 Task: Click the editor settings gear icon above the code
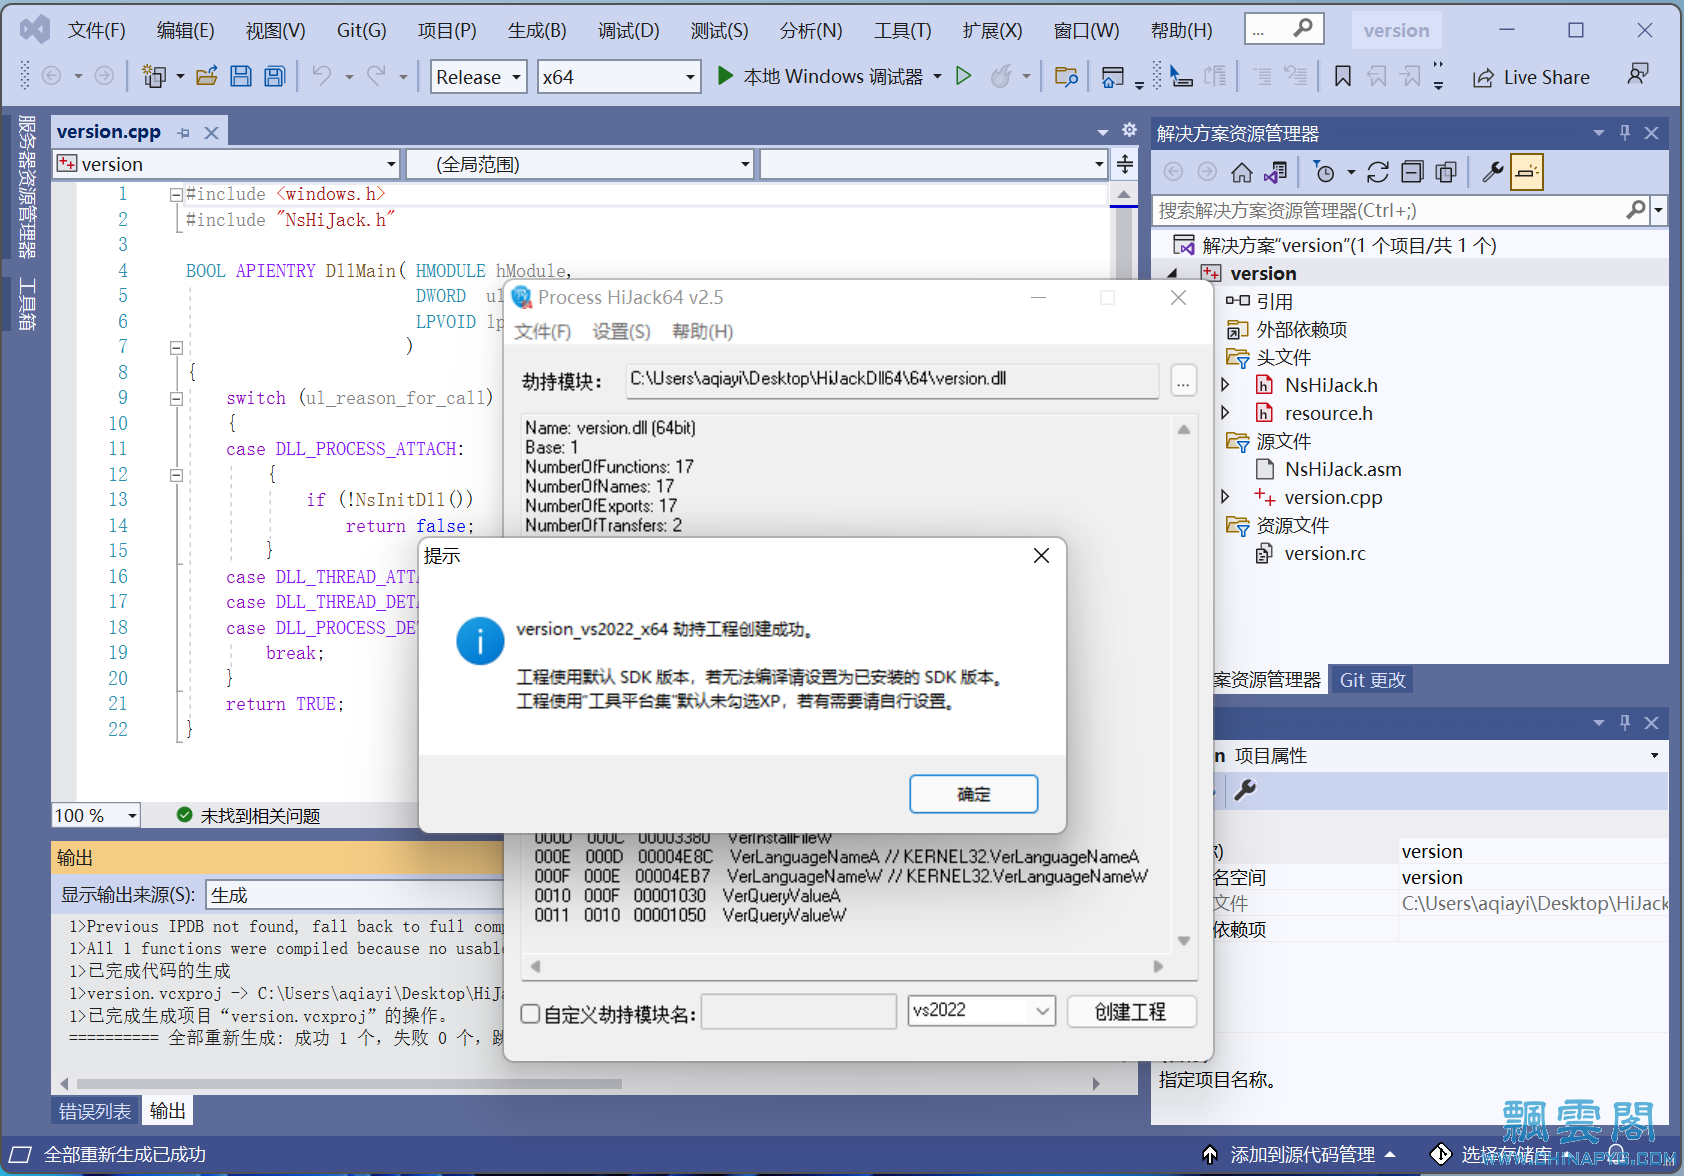[x=1129, y=130]
